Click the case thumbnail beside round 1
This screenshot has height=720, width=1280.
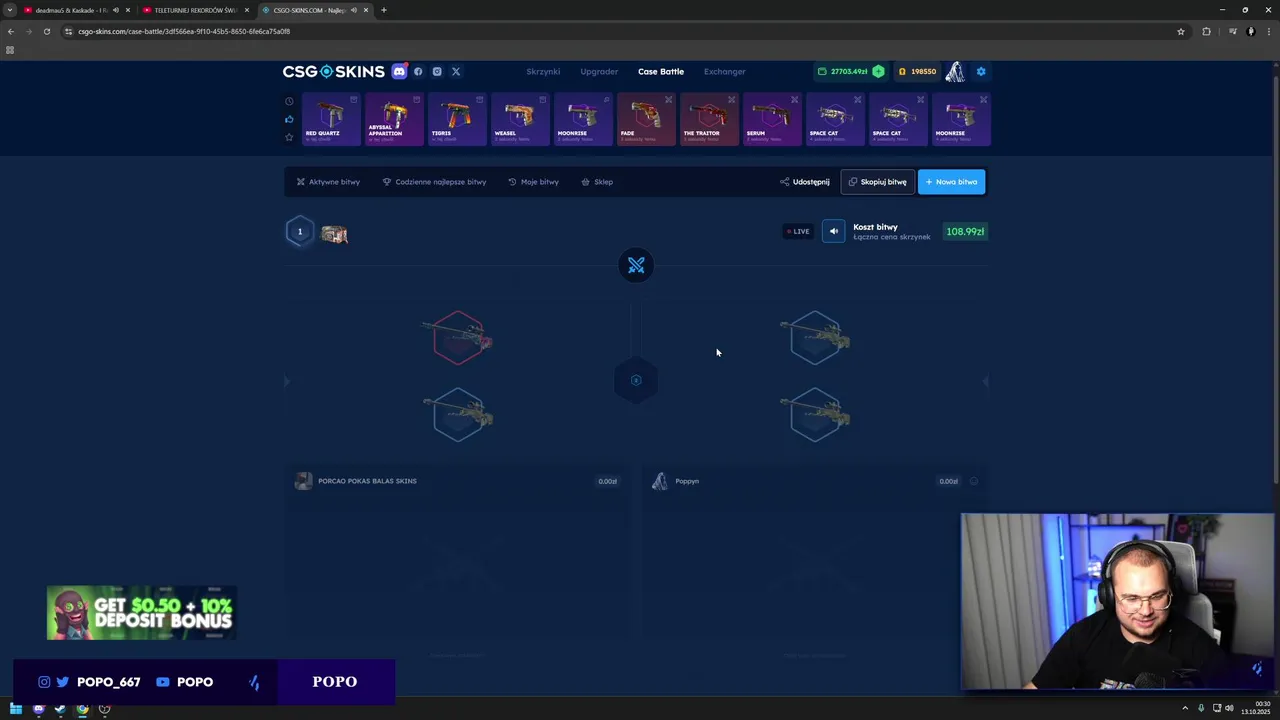334,234
